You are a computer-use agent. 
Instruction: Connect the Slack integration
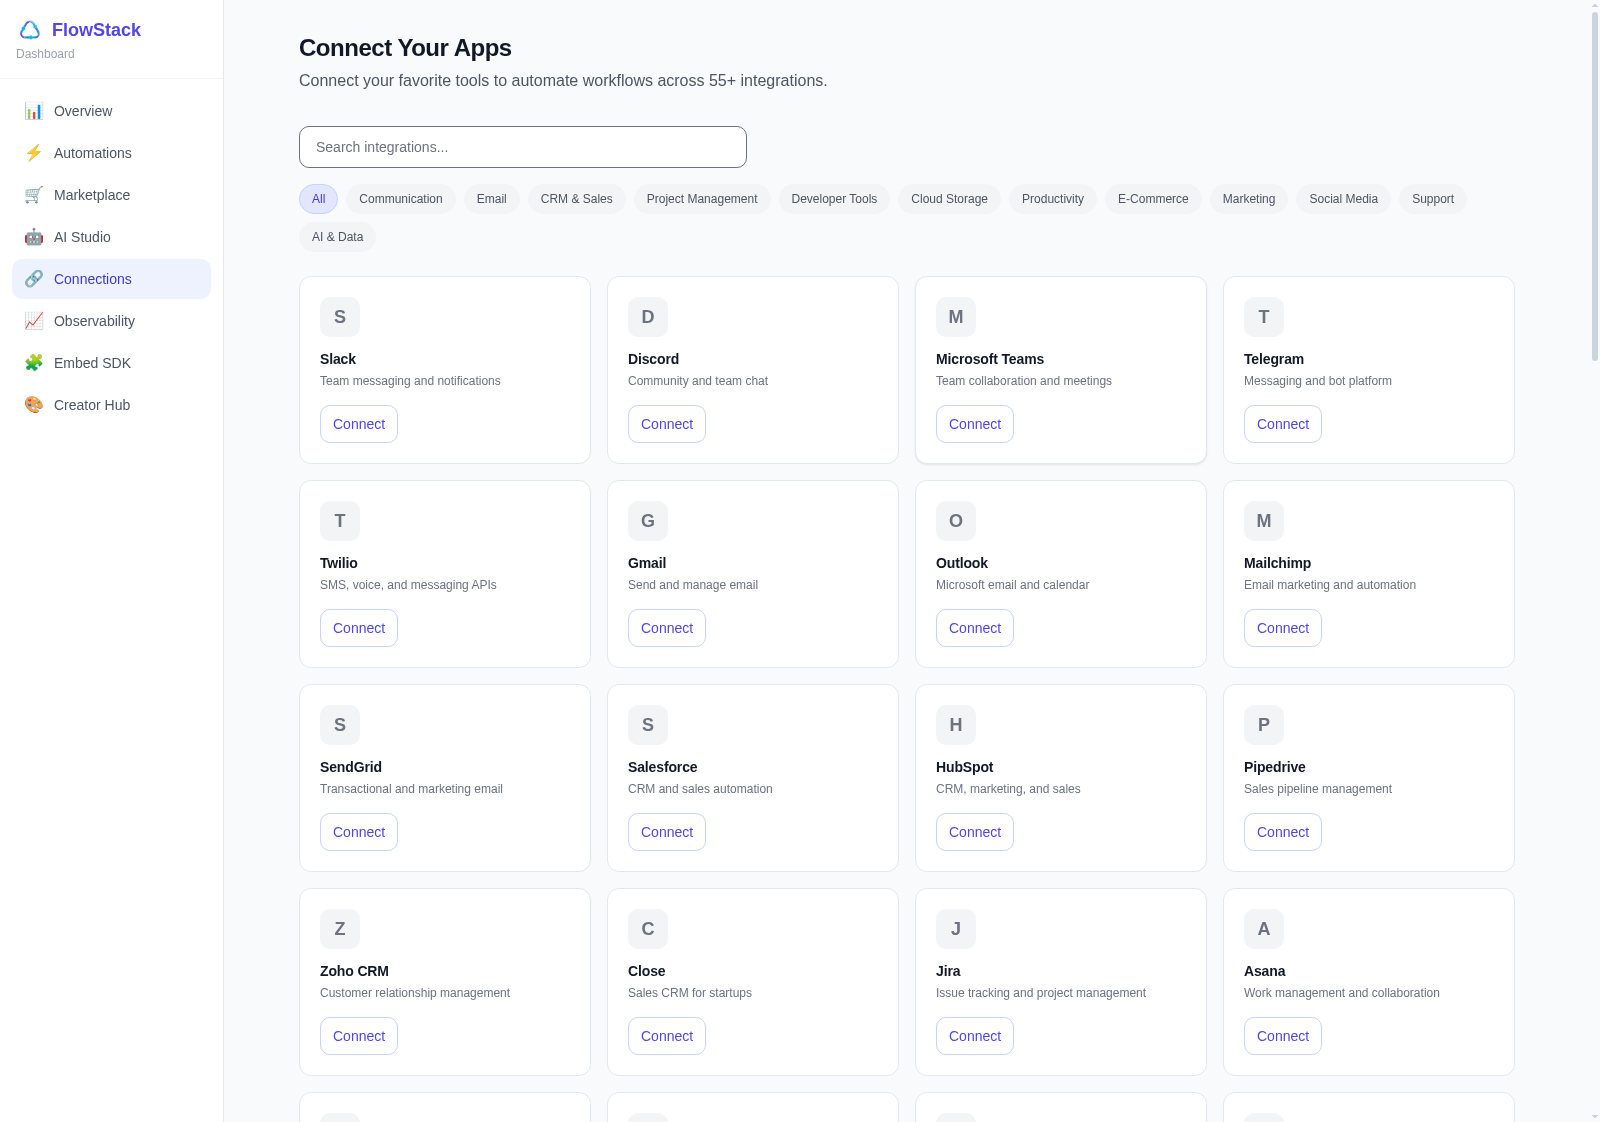point(359,424)
